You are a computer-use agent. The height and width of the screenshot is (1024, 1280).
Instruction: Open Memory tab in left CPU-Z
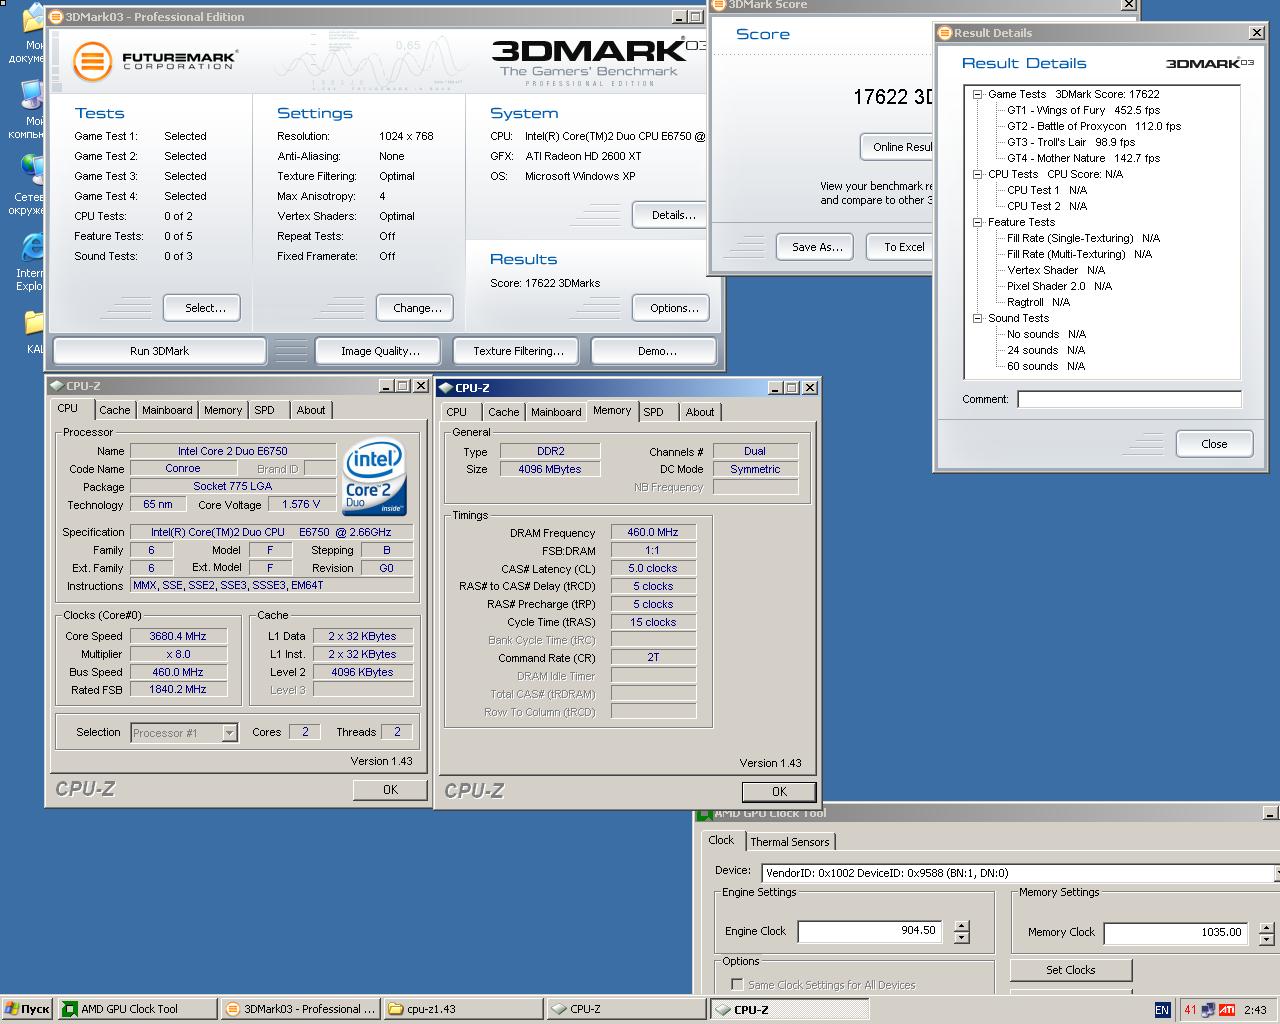point(223,410)
